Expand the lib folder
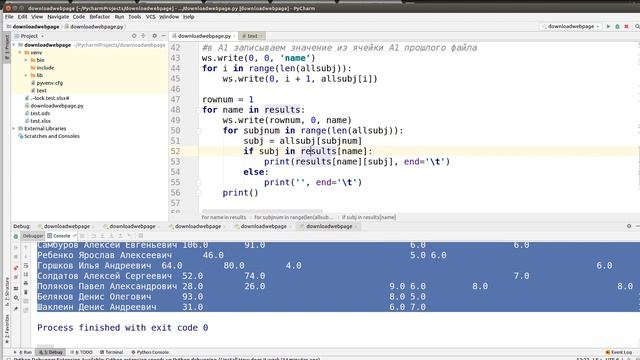Viewport: 640px width, 360px height. click(x=27, y=76)
